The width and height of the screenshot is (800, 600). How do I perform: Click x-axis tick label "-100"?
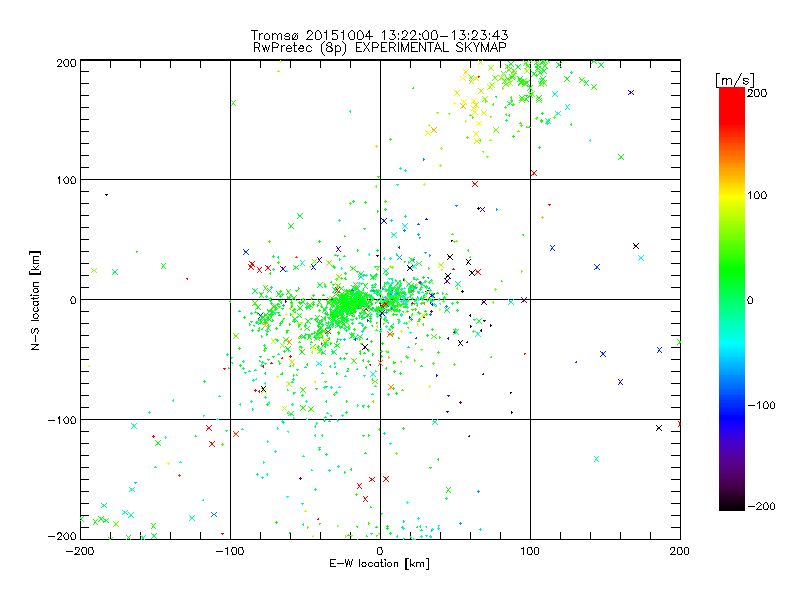tap(230, 551)
